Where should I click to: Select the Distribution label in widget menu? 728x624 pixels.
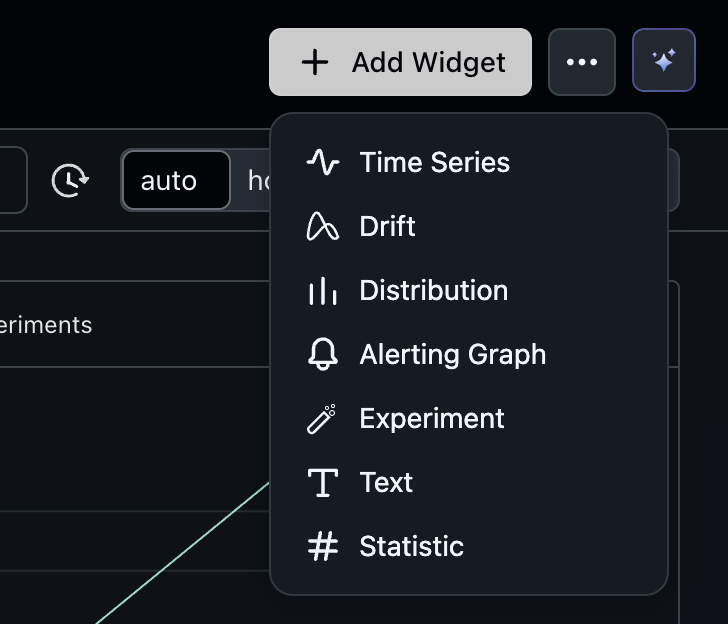point(434,291)
